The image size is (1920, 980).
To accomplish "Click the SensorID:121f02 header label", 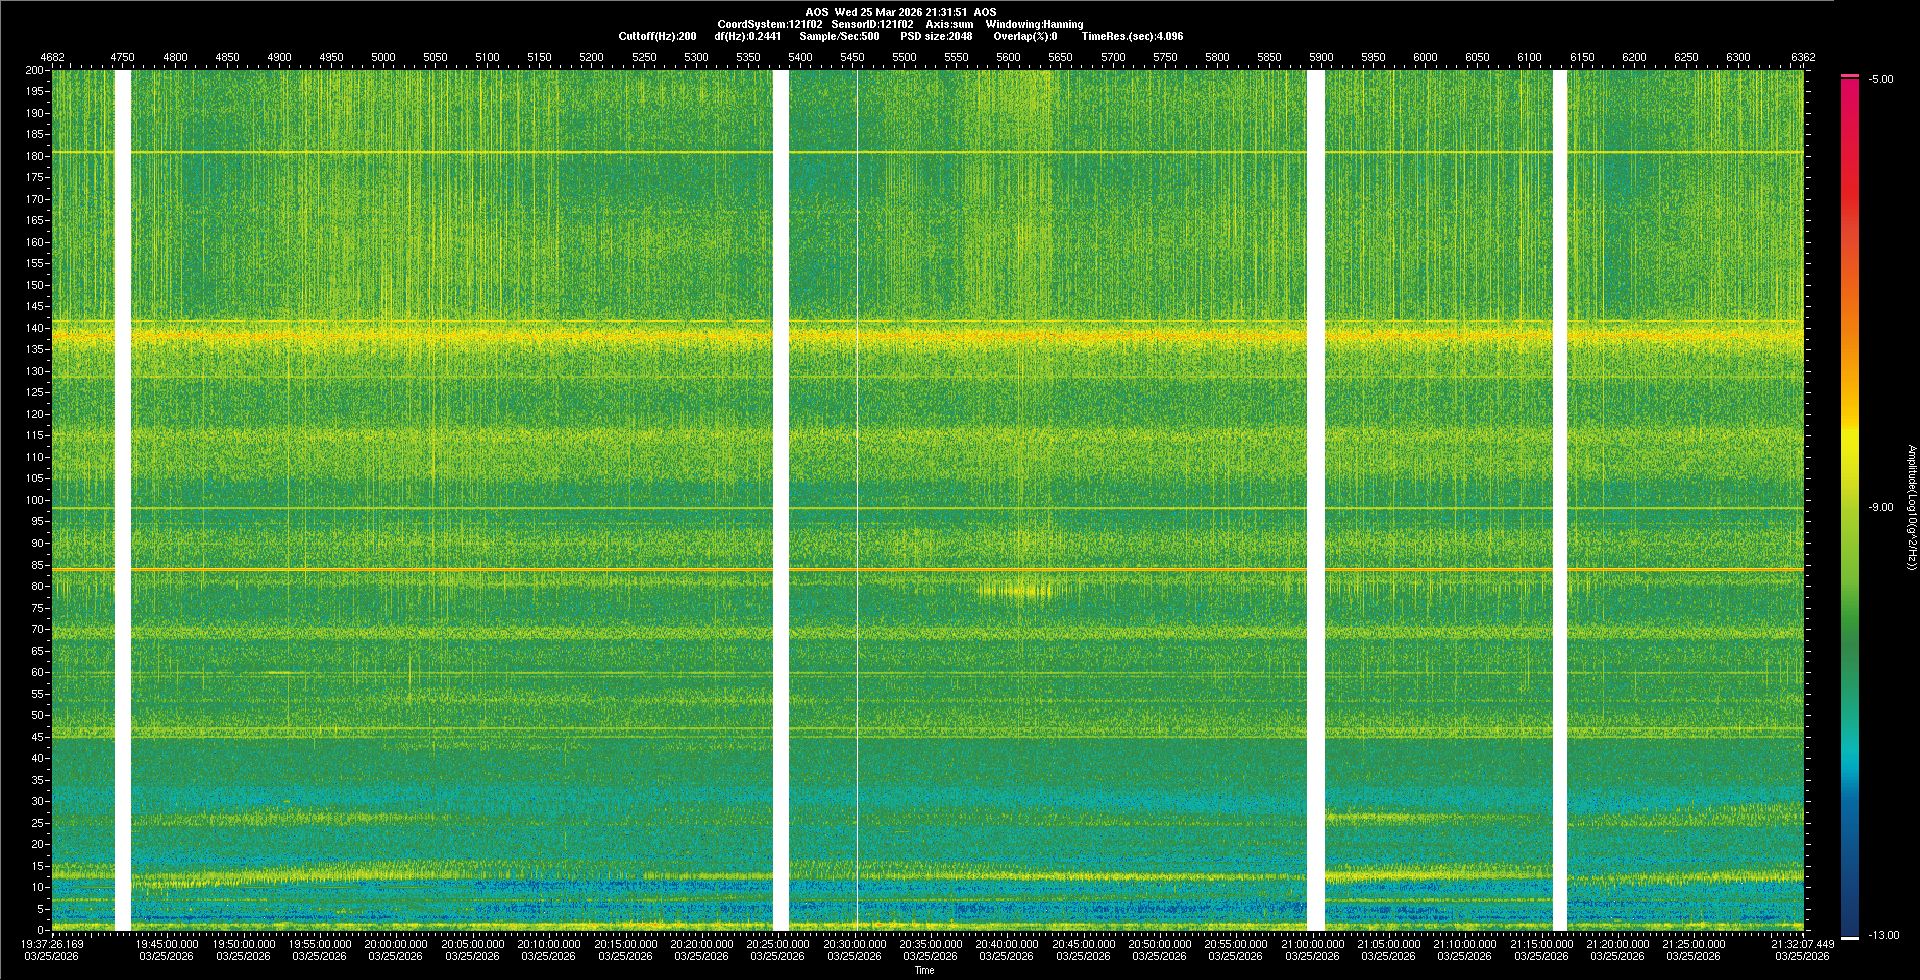I will (872, 24).
